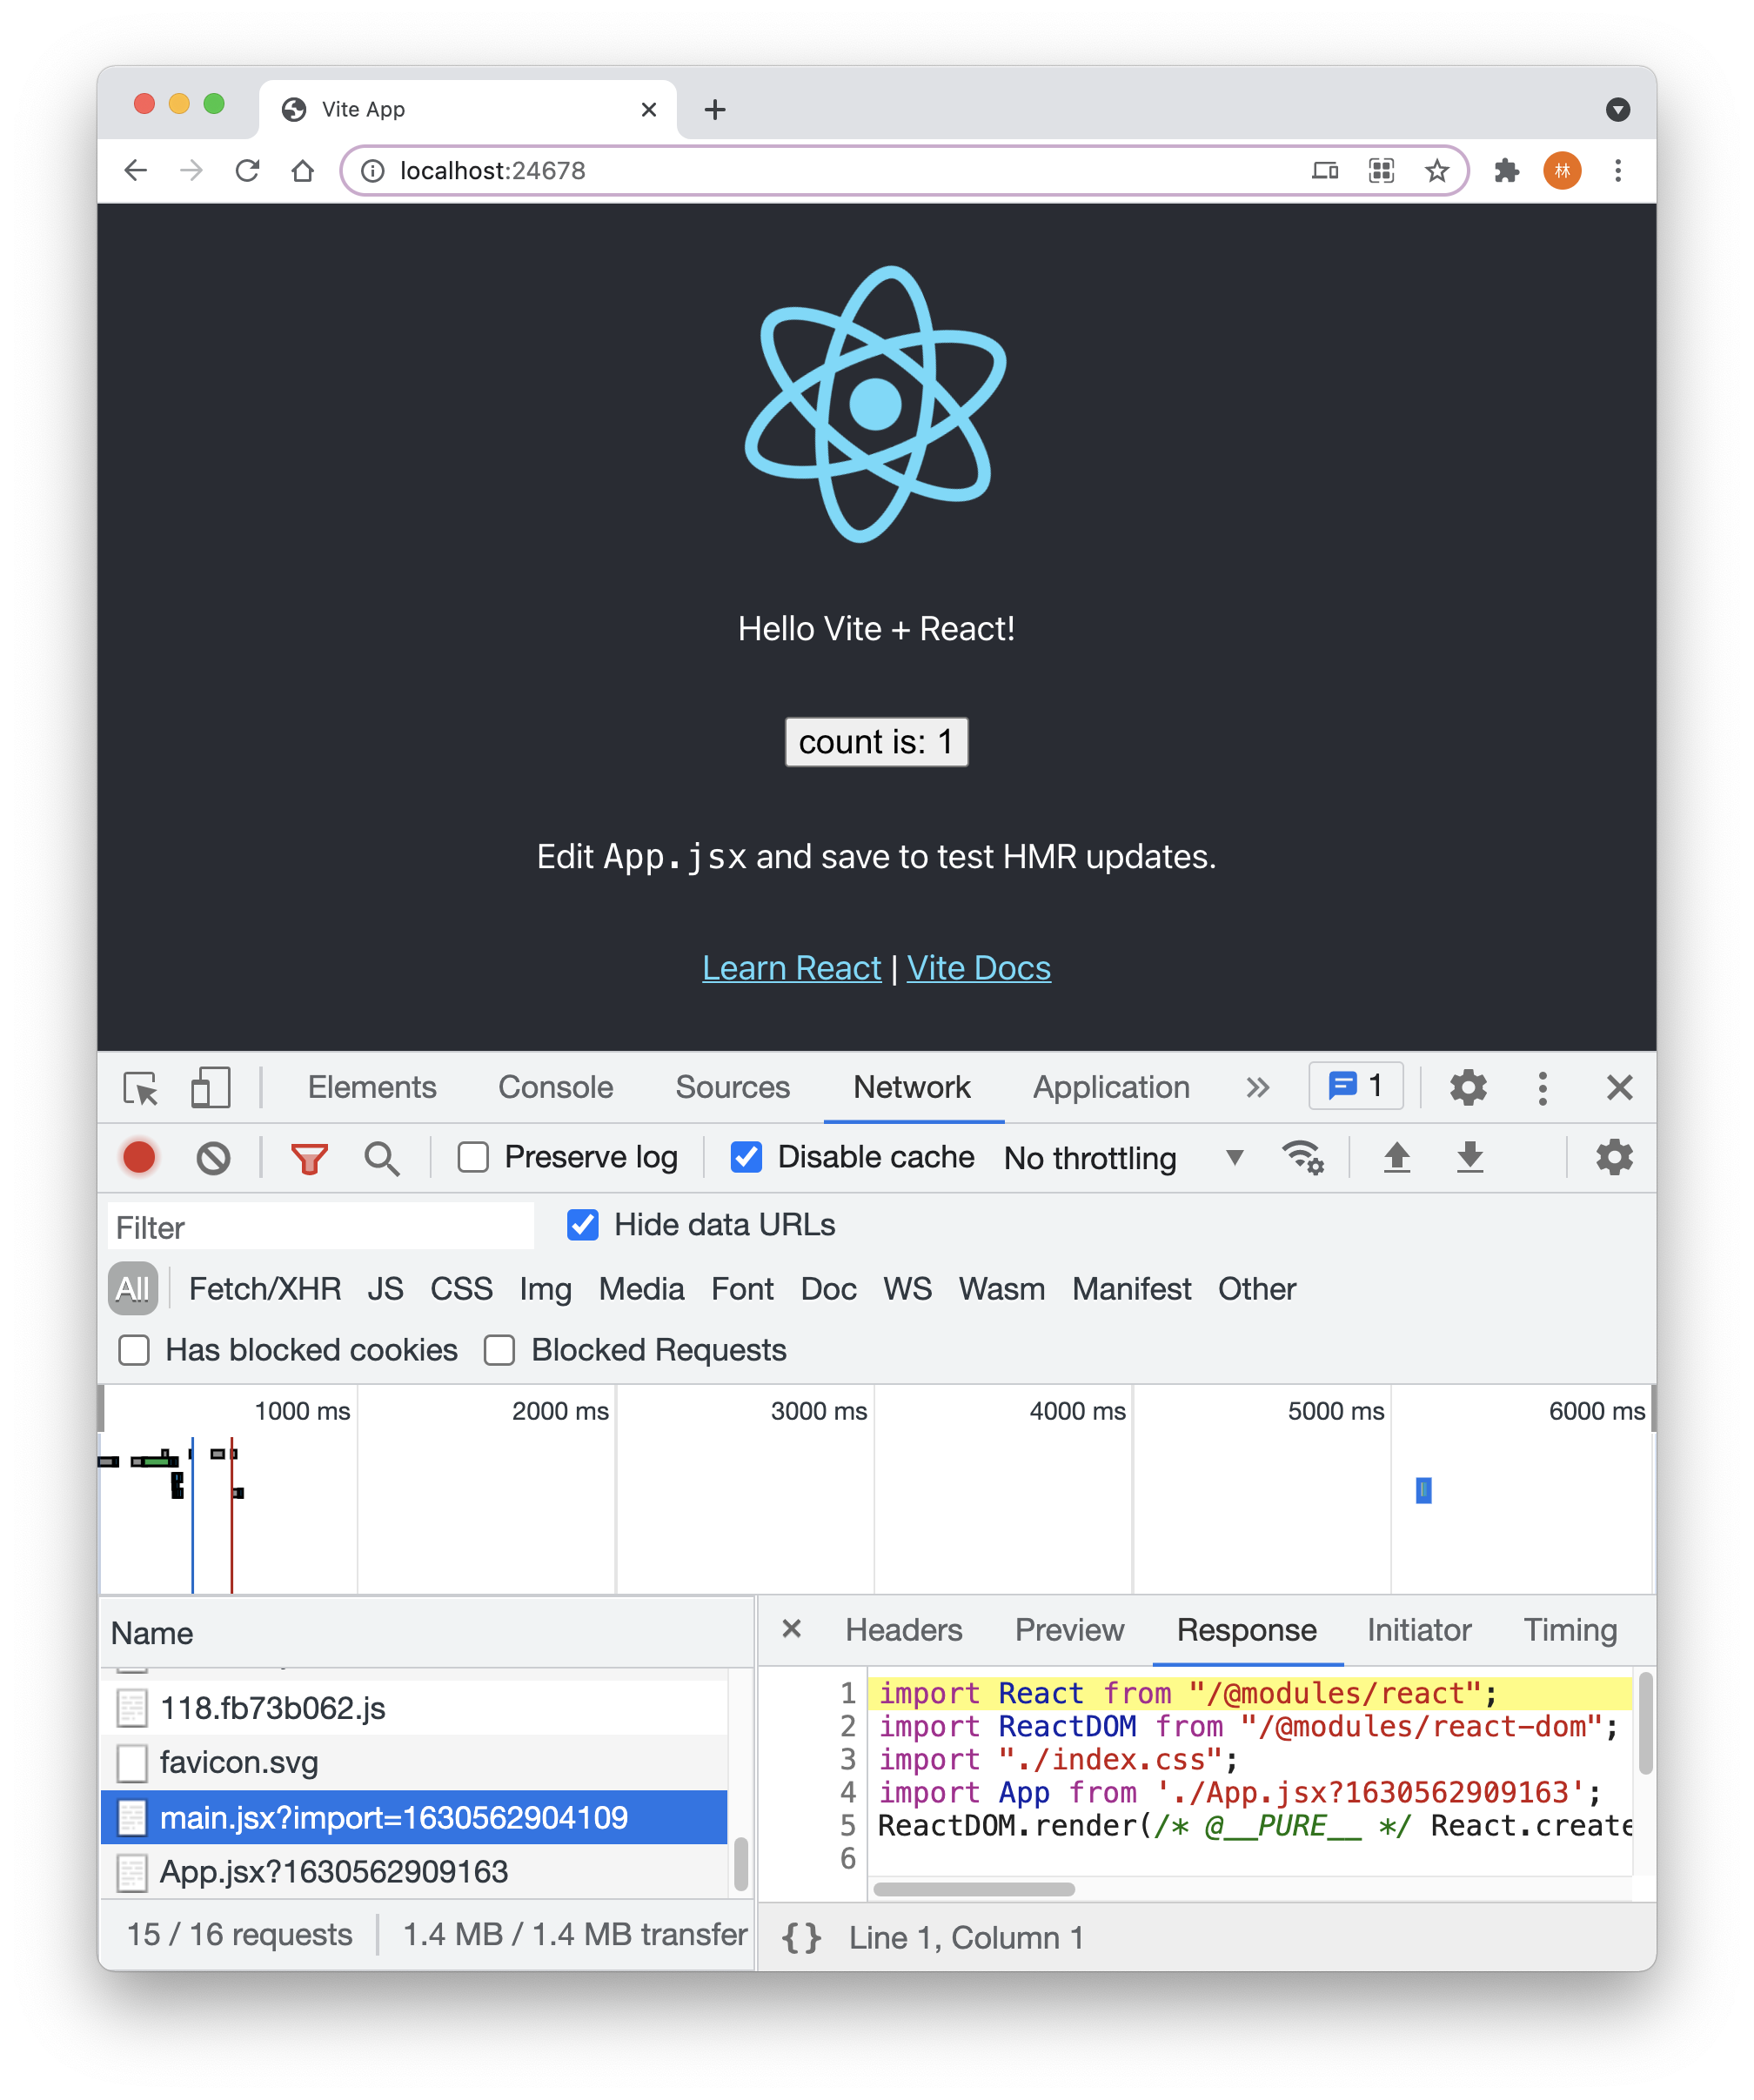1754x2100 pixels.
Task: Open the issues counter badge showing 1
Action: pyautogui.click(x=1356, y=1086)
